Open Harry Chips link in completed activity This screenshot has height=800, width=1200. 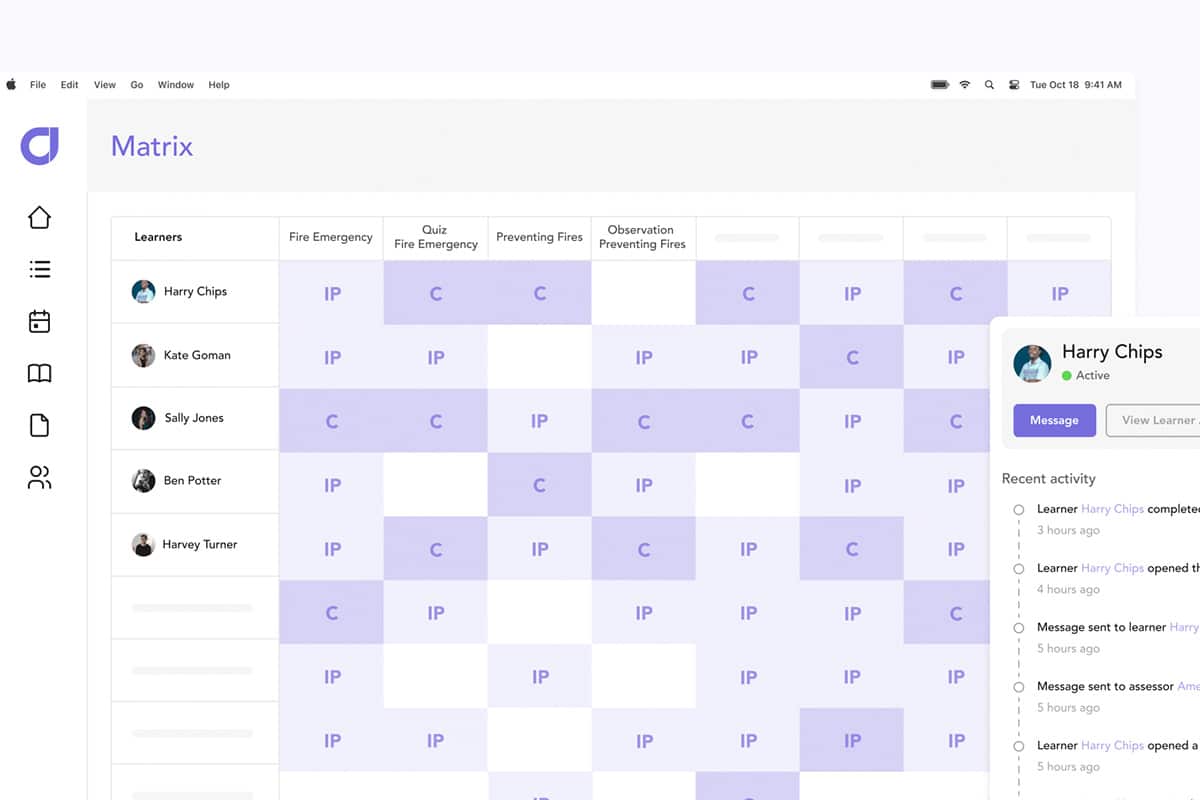coord(1112,509)
